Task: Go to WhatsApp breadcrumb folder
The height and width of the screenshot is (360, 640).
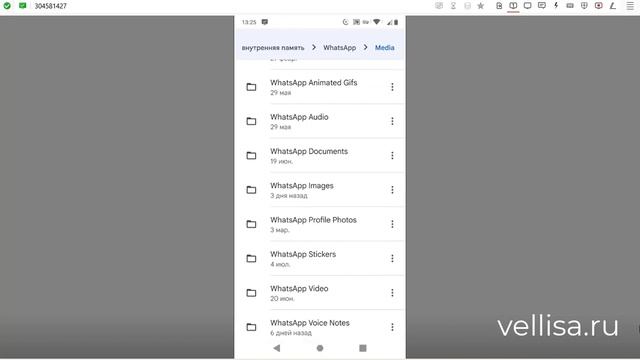Action: 340,48
